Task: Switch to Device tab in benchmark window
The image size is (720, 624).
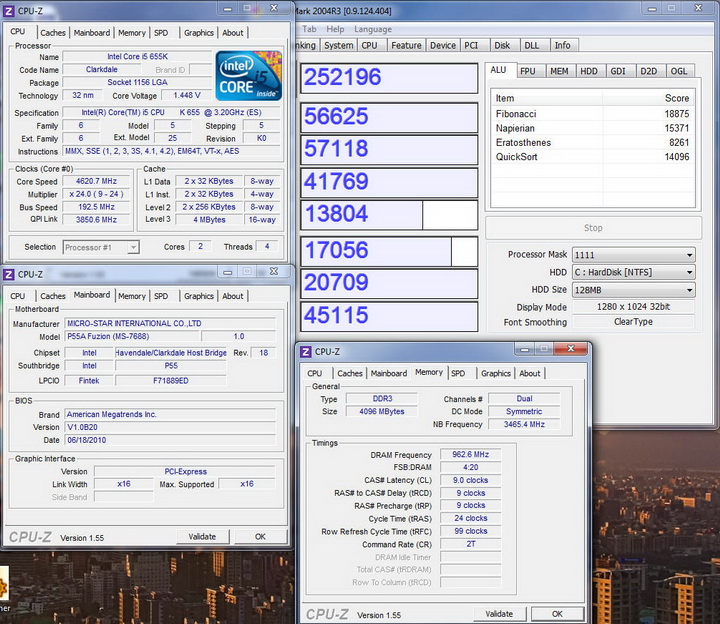Action: pos(443,45)
